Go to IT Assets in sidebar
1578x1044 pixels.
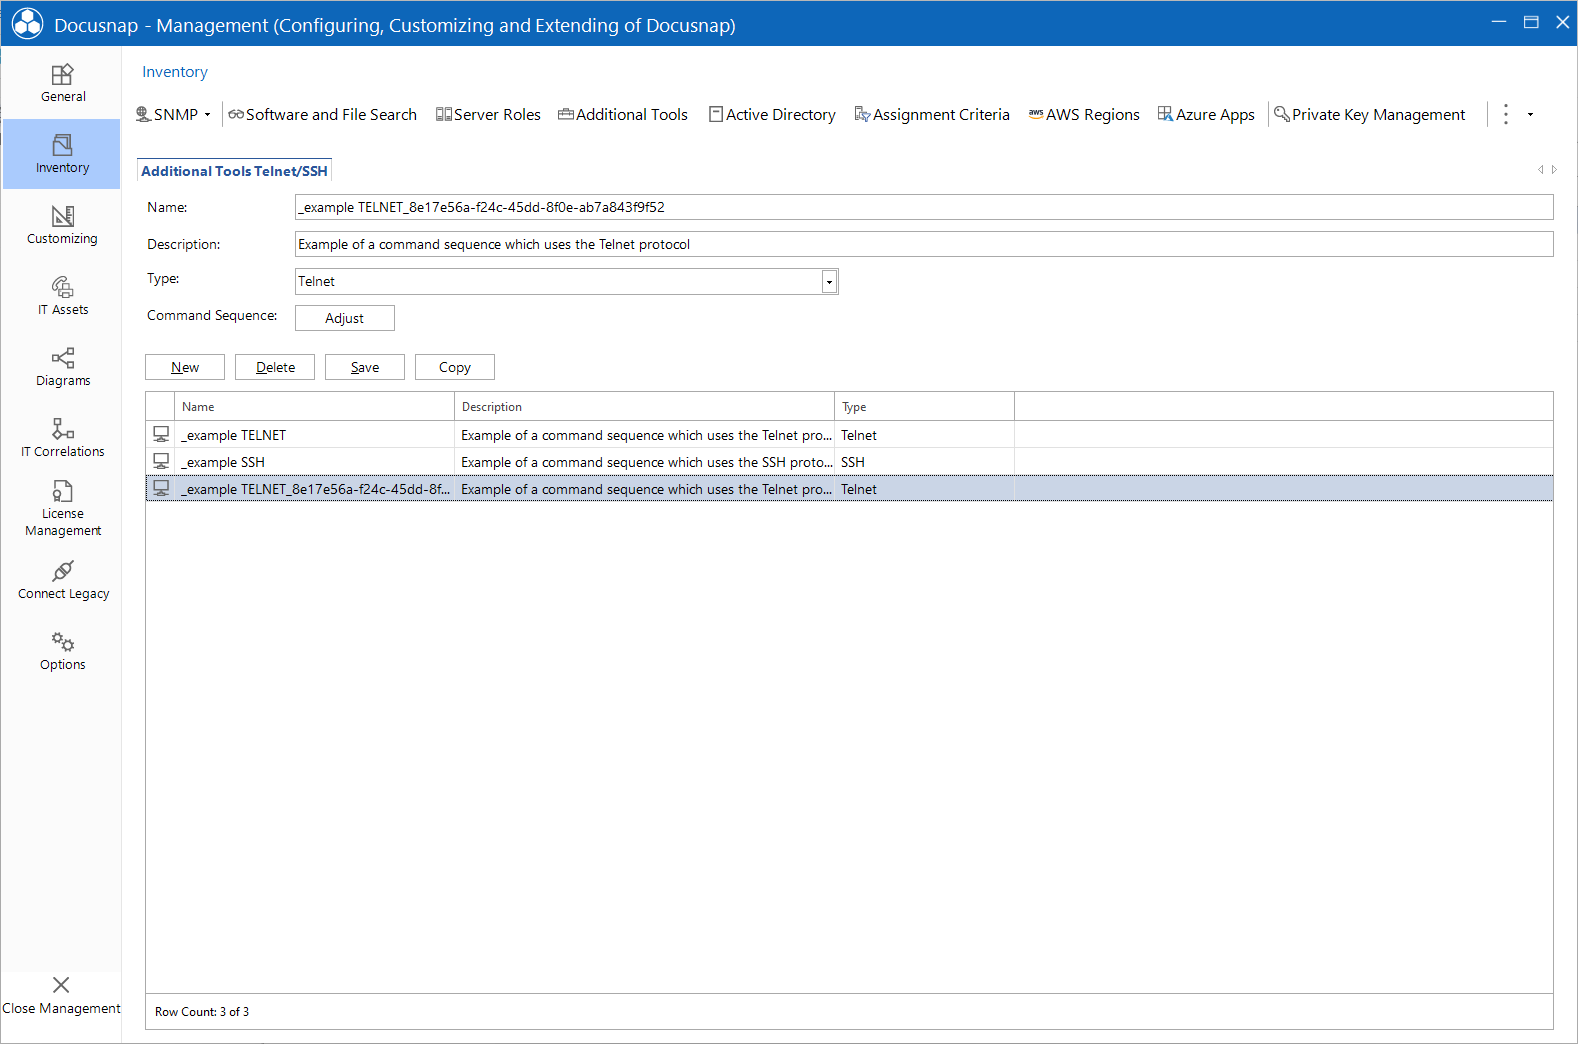62,296
